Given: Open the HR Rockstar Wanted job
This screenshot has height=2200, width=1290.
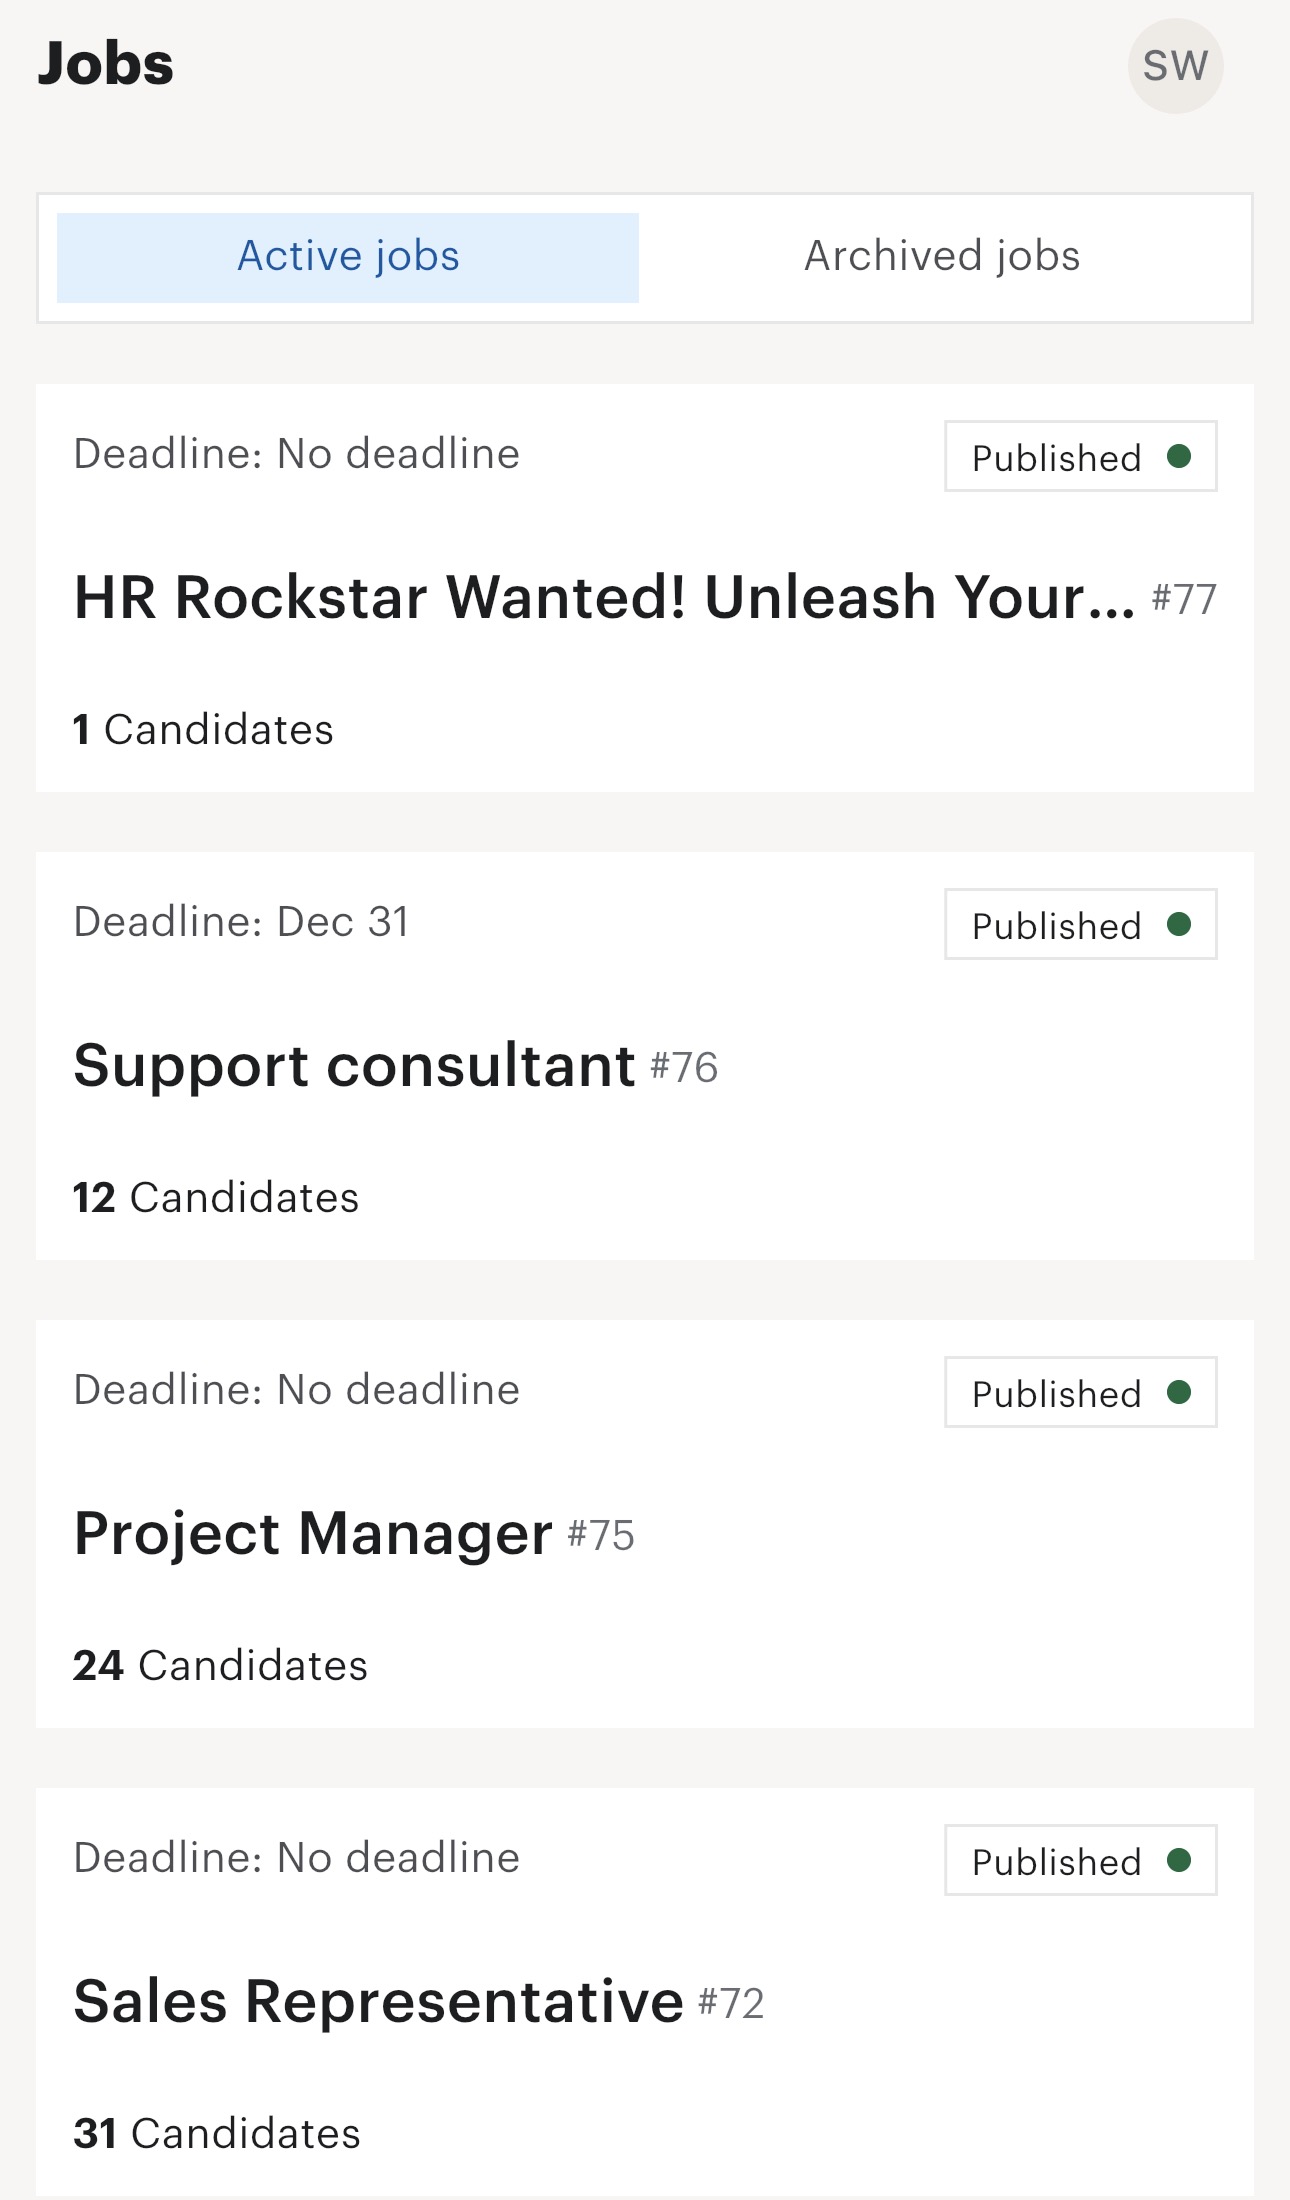Looking at the screenshot, I should (604, 597).
